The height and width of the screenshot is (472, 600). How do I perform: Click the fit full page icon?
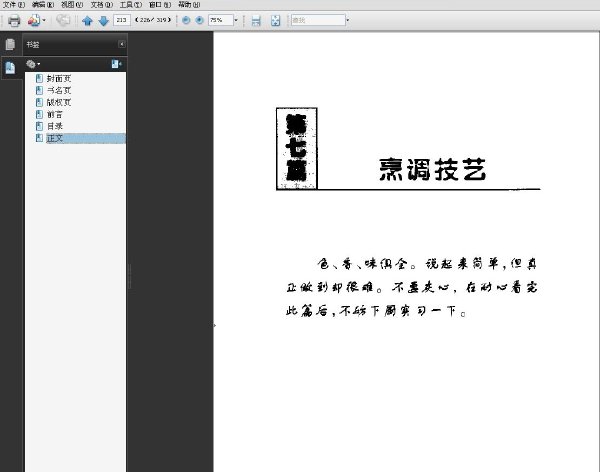coord(276,20)
